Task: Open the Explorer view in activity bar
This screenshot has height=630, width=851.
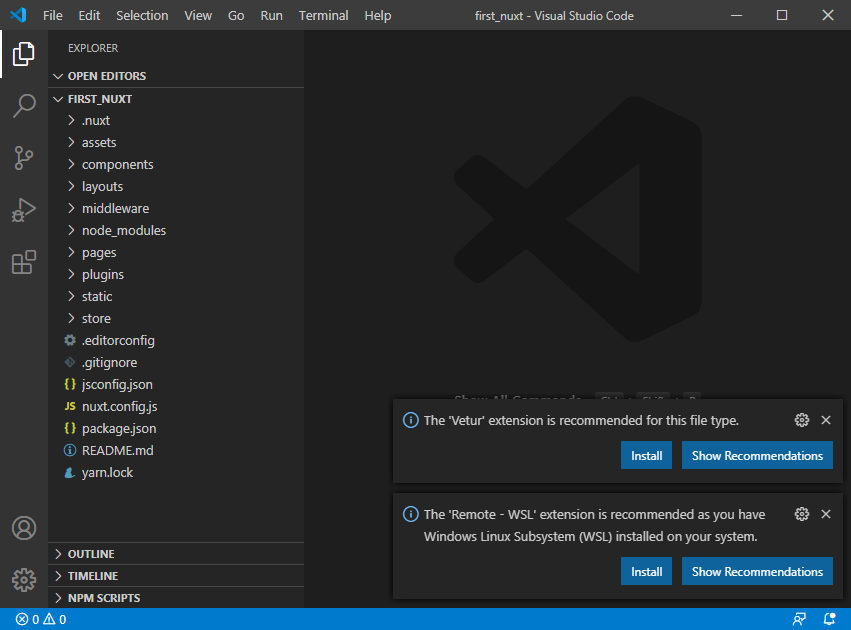Action: click(x=24, y=54)
